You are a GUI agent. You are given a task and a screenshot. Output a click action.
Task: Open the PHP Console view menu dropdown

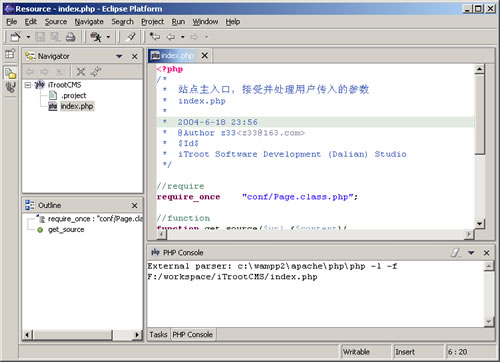tap(471, 253)
